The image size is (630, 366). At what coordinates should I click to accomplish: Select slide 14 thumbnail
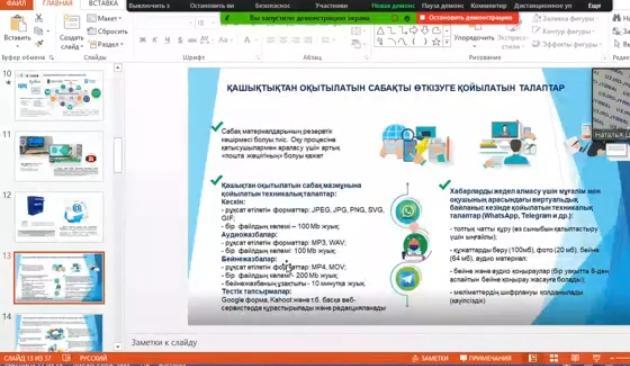click(59, 333)
